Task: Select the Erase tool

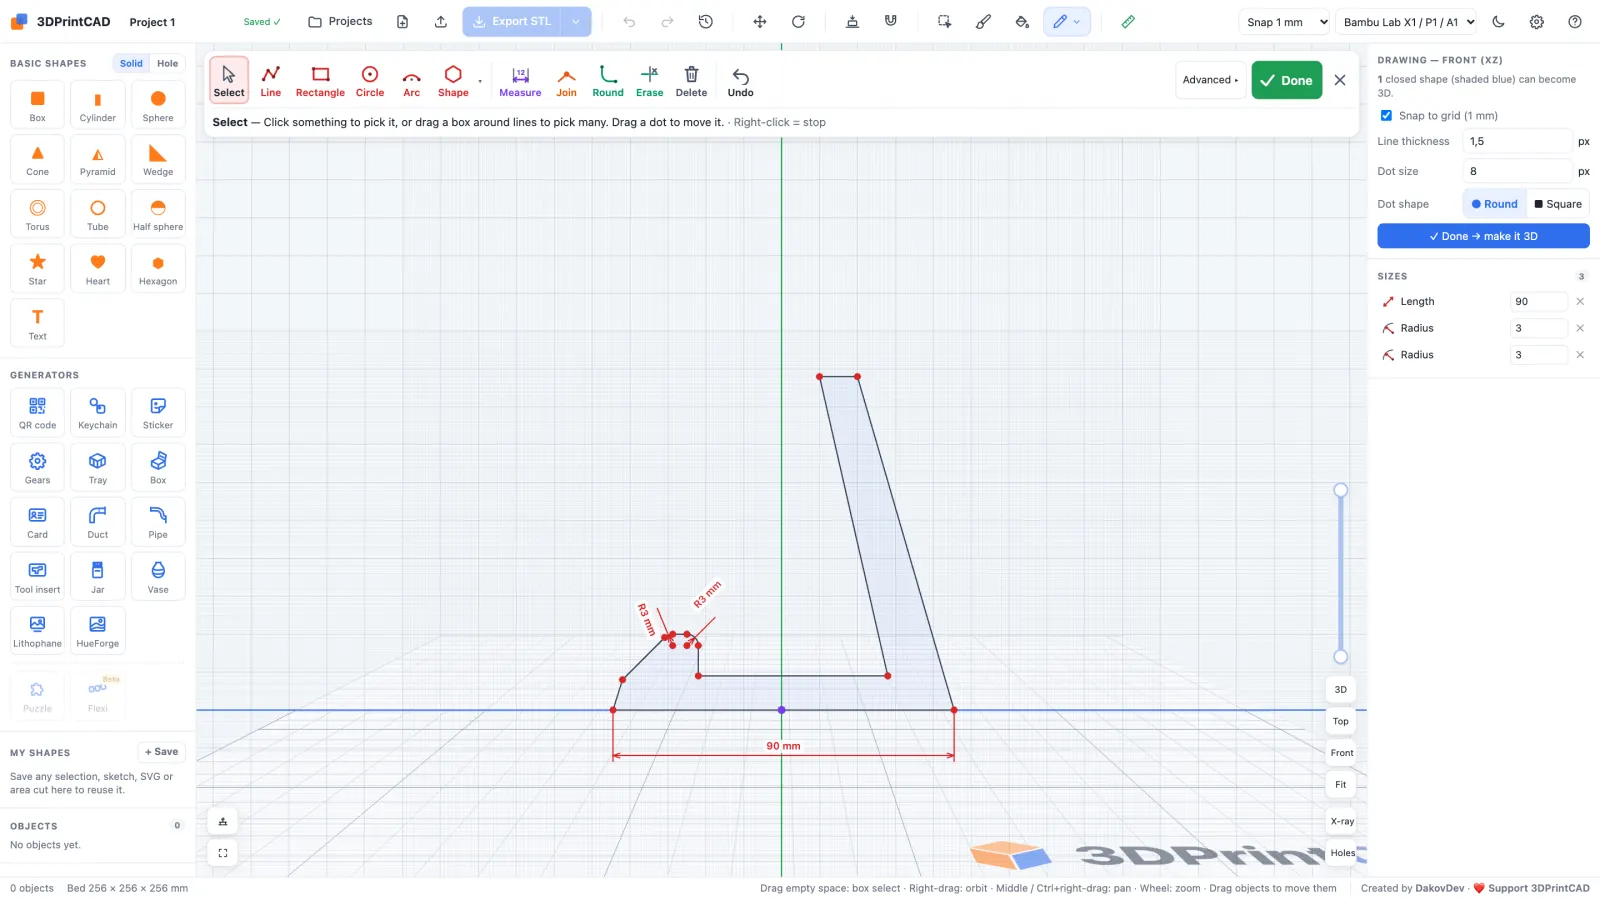Action: 649,81
